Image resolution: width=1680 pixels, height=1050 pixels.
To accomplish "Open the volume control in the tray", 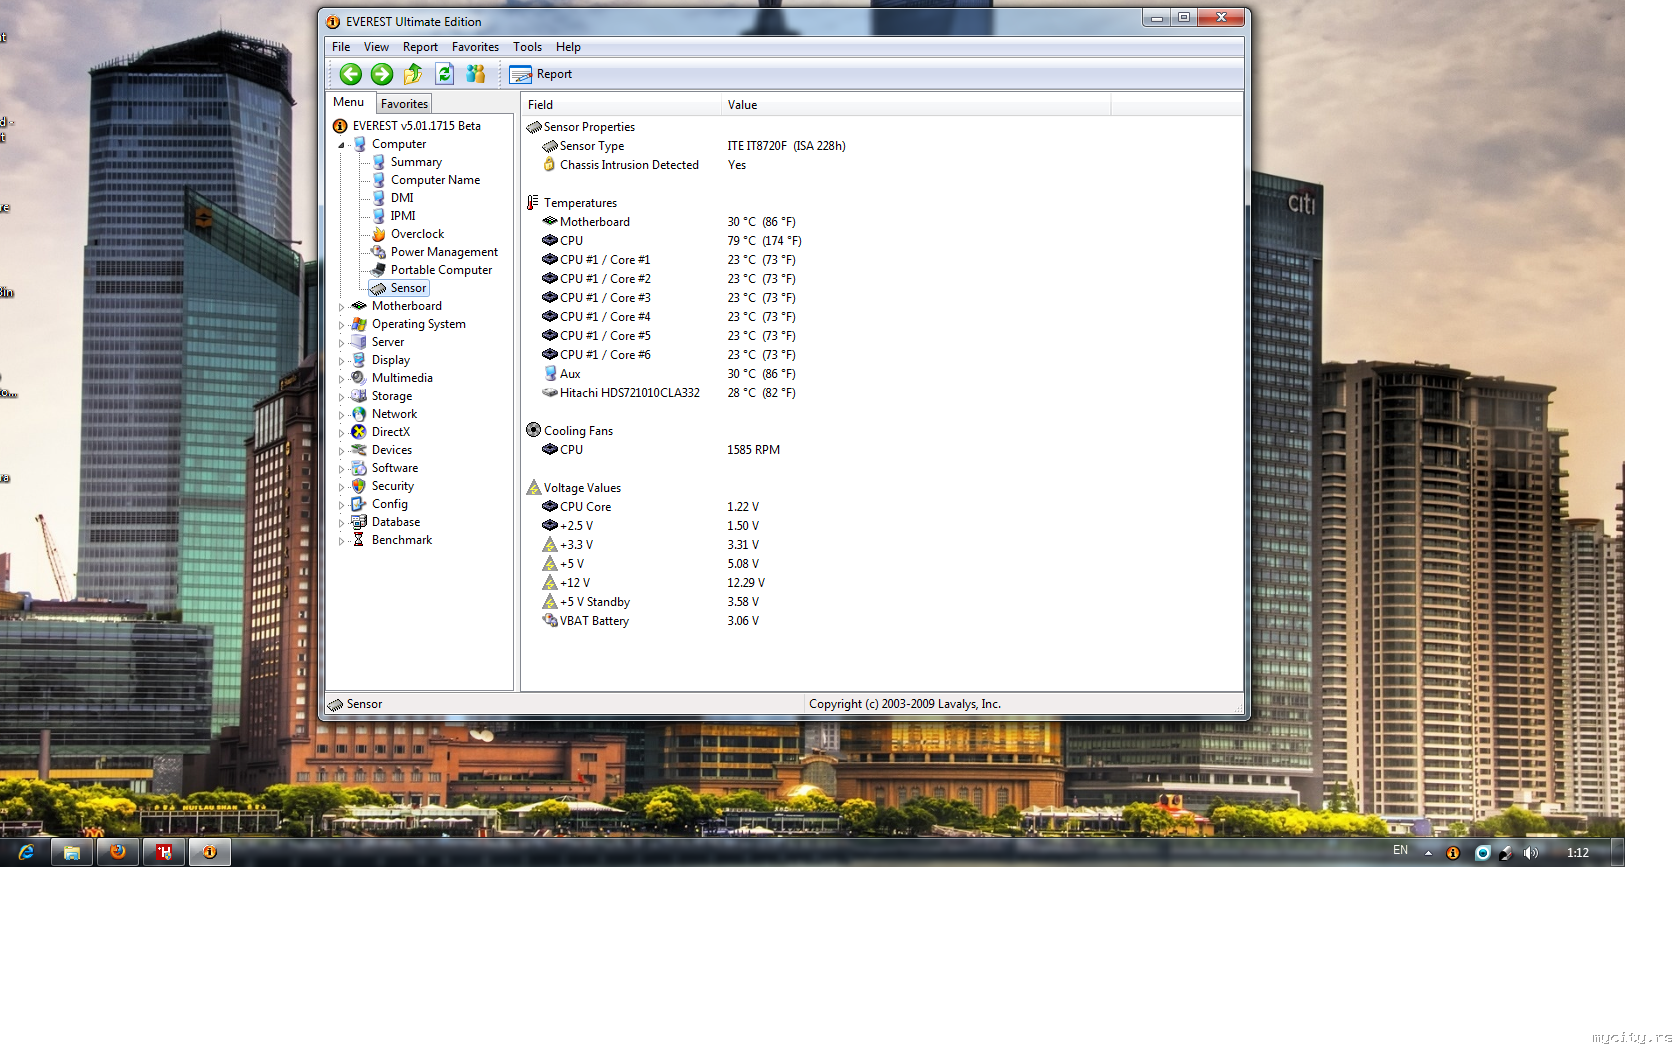I will pyautogui.click(x=1531, y=853).
